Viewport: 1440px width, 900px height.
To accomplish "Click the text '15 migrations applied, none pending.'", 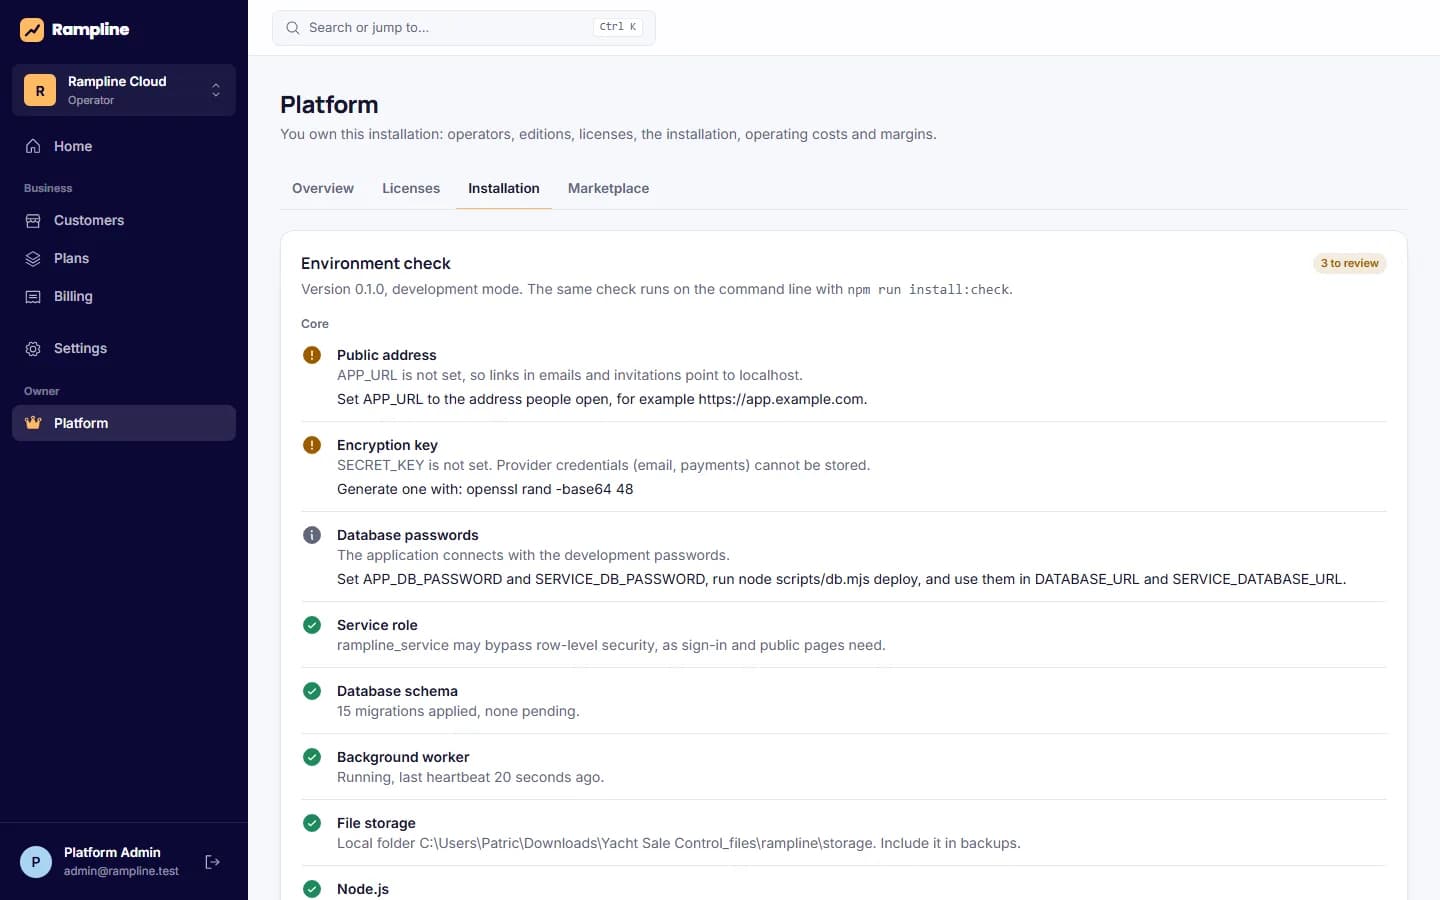I will (458, 711).
